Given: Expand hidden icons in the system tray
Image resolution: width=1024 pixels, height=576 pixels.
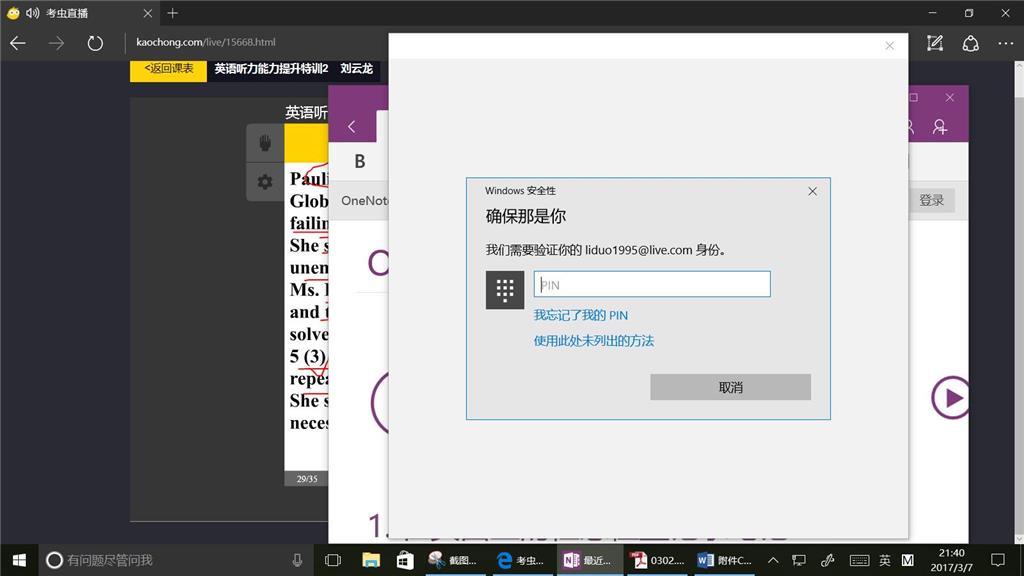Looking at the screenshot, I should pos(773,560).
